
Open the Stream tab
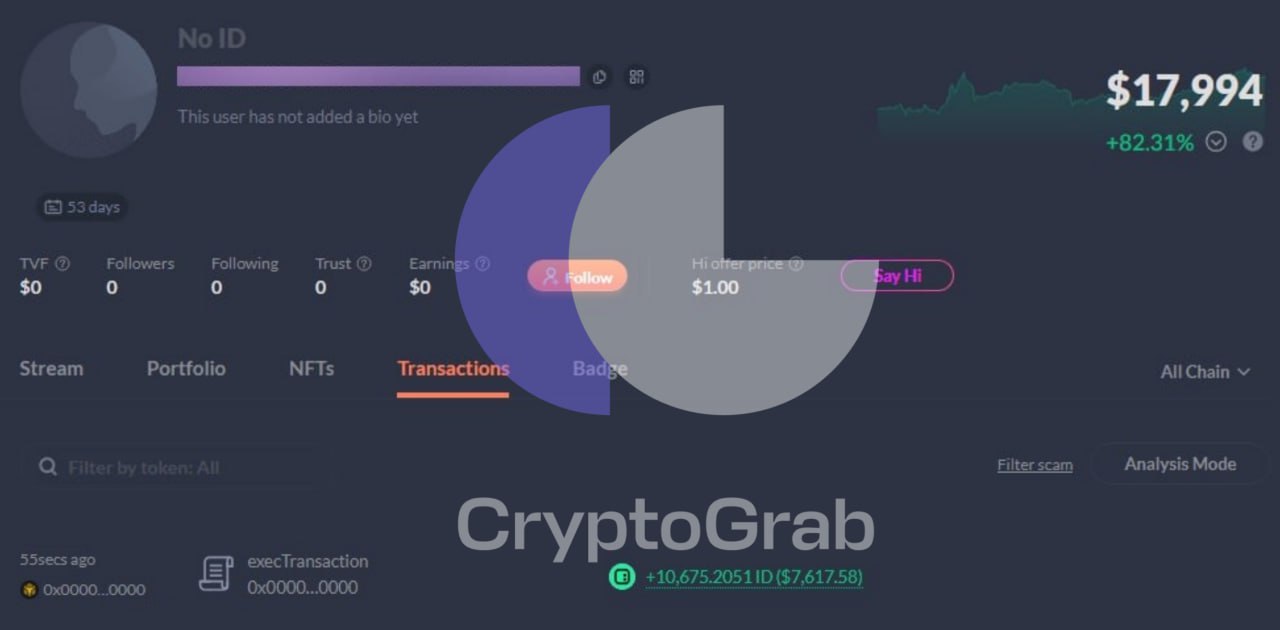pos(51,368)
